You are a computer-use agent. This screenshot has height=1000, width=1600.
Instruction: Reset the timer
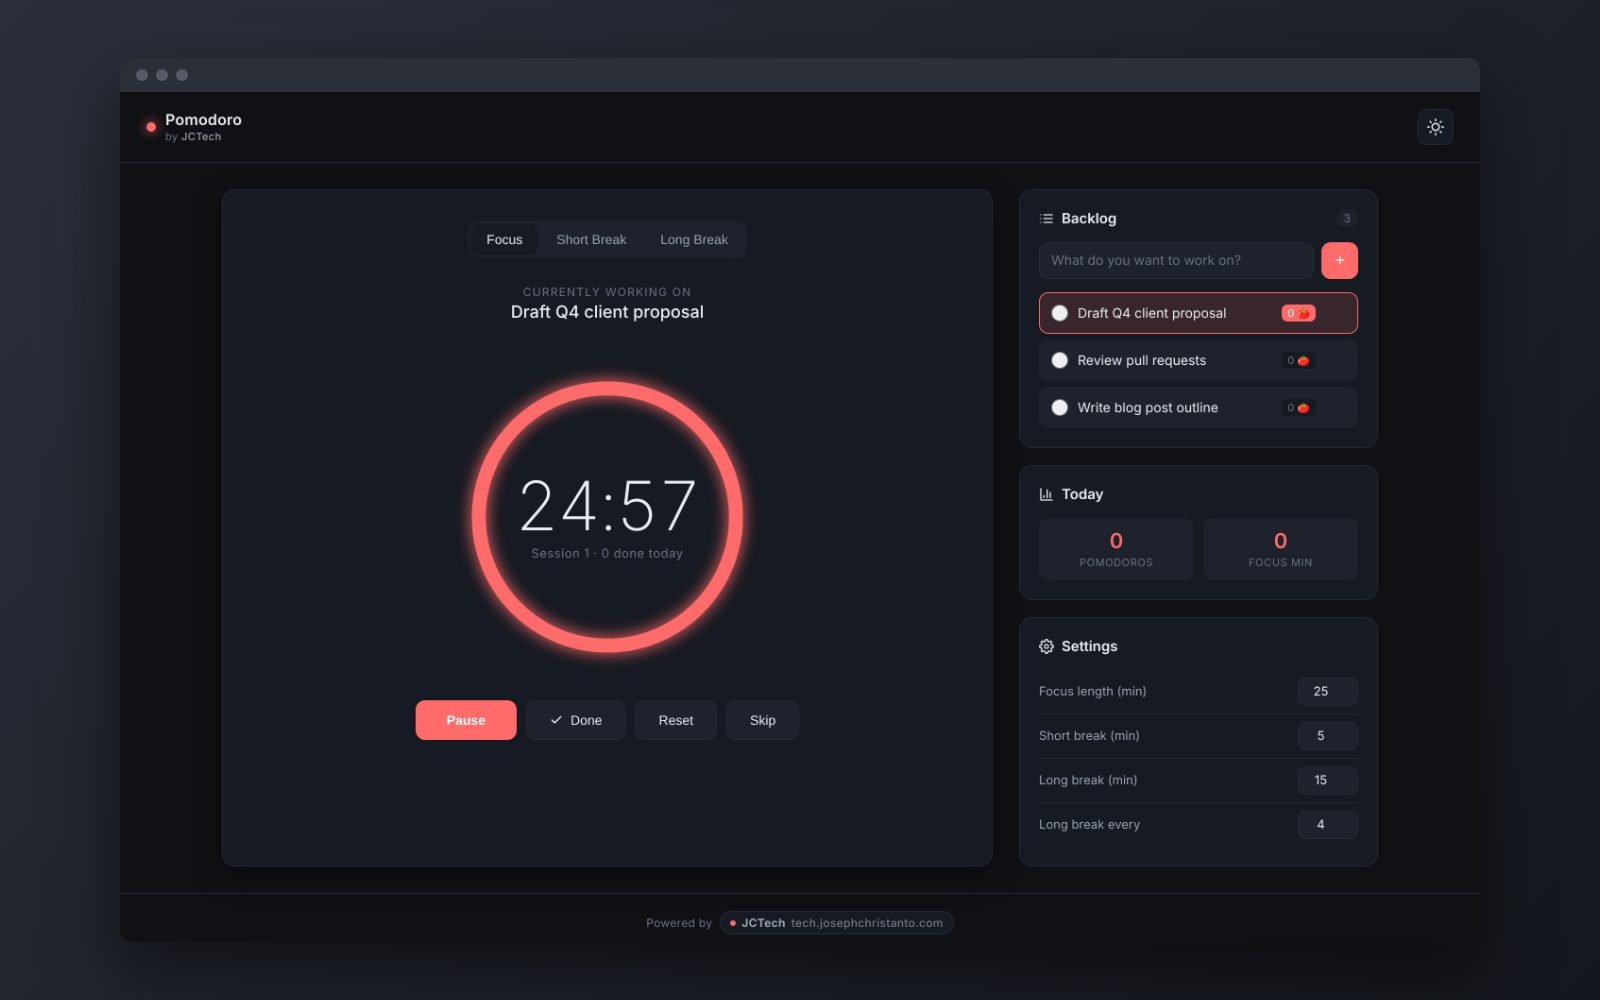click(x=676, y=720)
